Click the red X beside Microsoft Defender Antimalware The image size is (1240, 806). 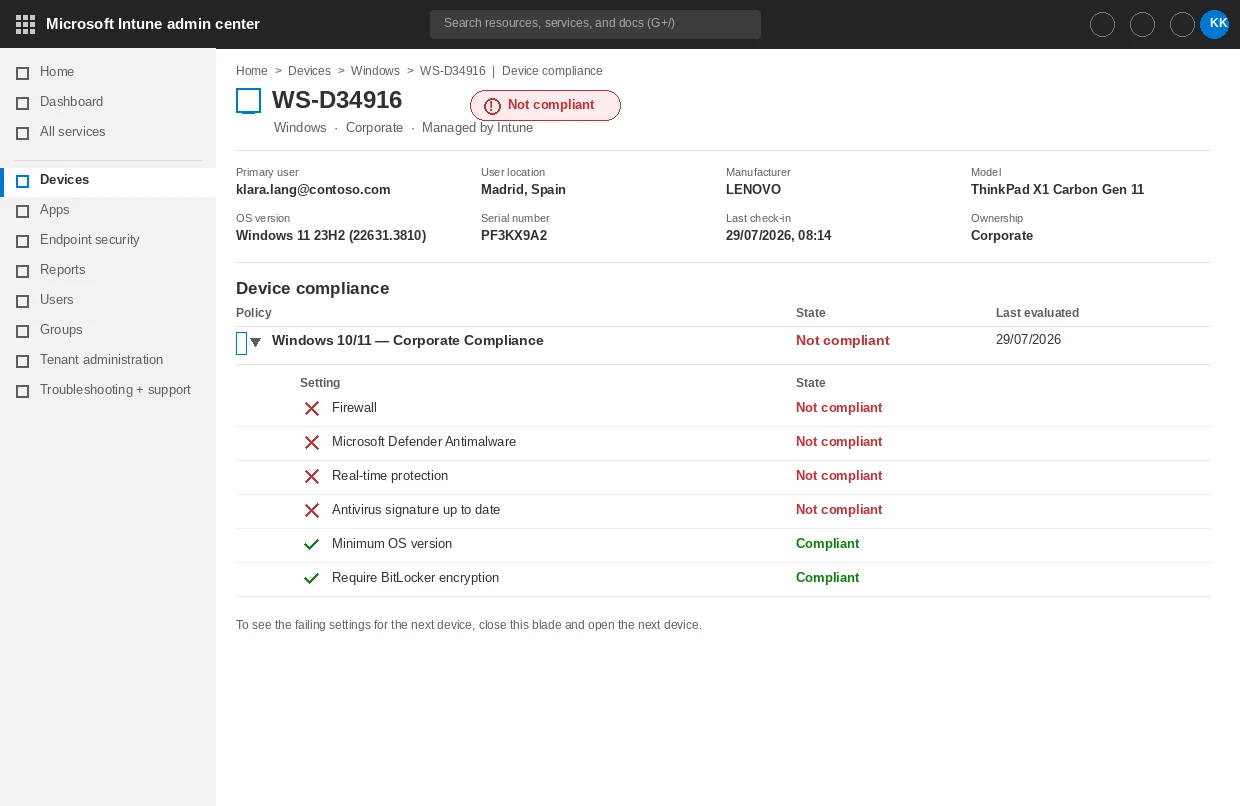click(312, 442)
